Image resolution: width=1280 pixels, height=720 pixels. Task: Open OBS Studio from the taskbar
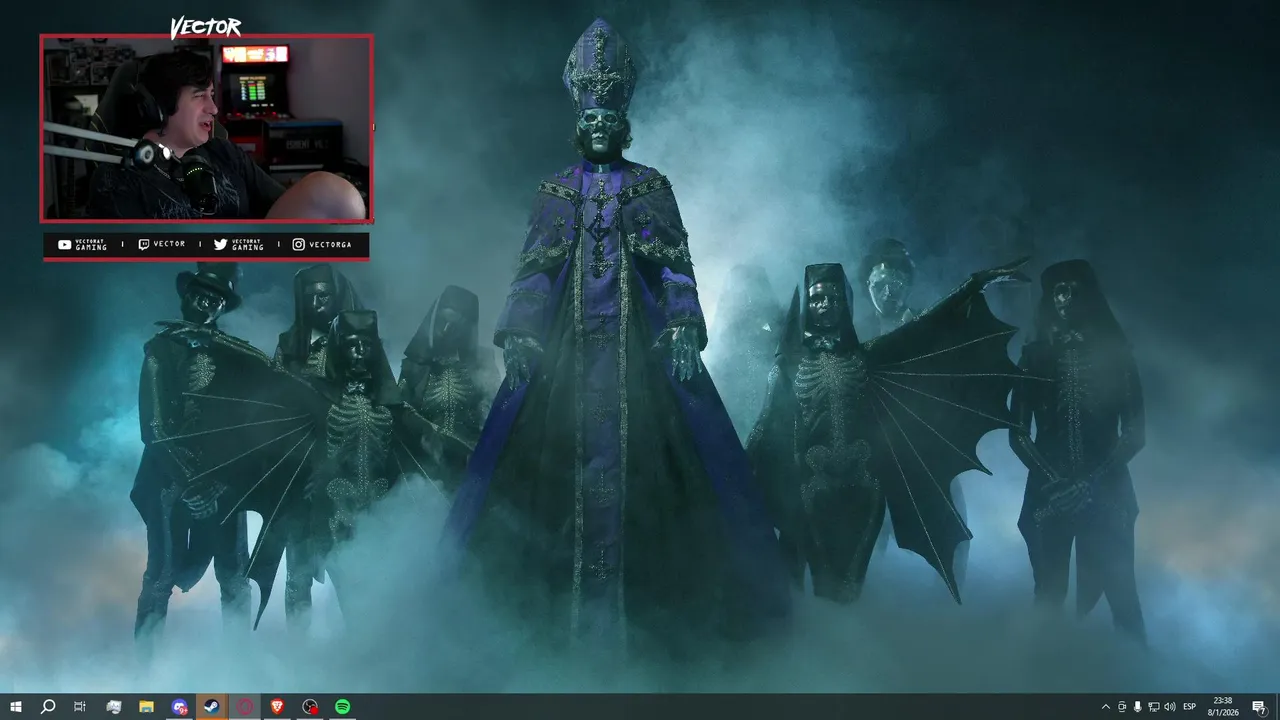pos(310,706)
